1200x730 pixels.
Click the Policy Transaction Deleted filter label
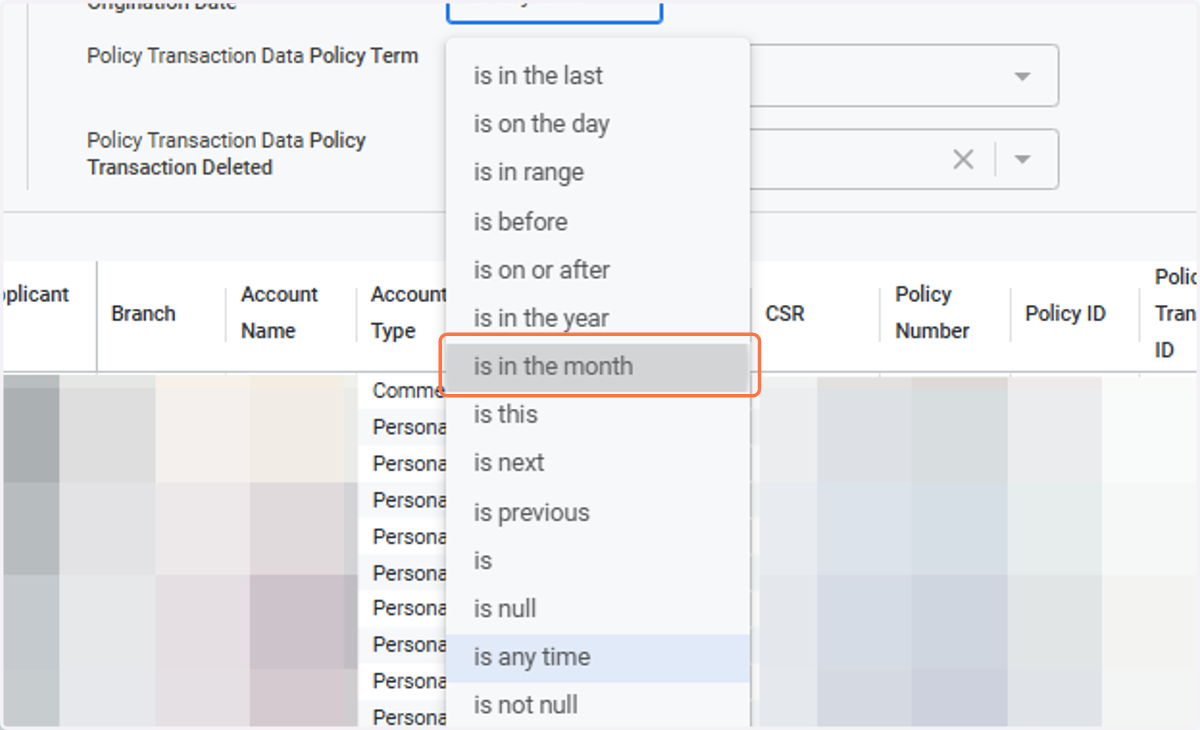(x=227, y=154)
